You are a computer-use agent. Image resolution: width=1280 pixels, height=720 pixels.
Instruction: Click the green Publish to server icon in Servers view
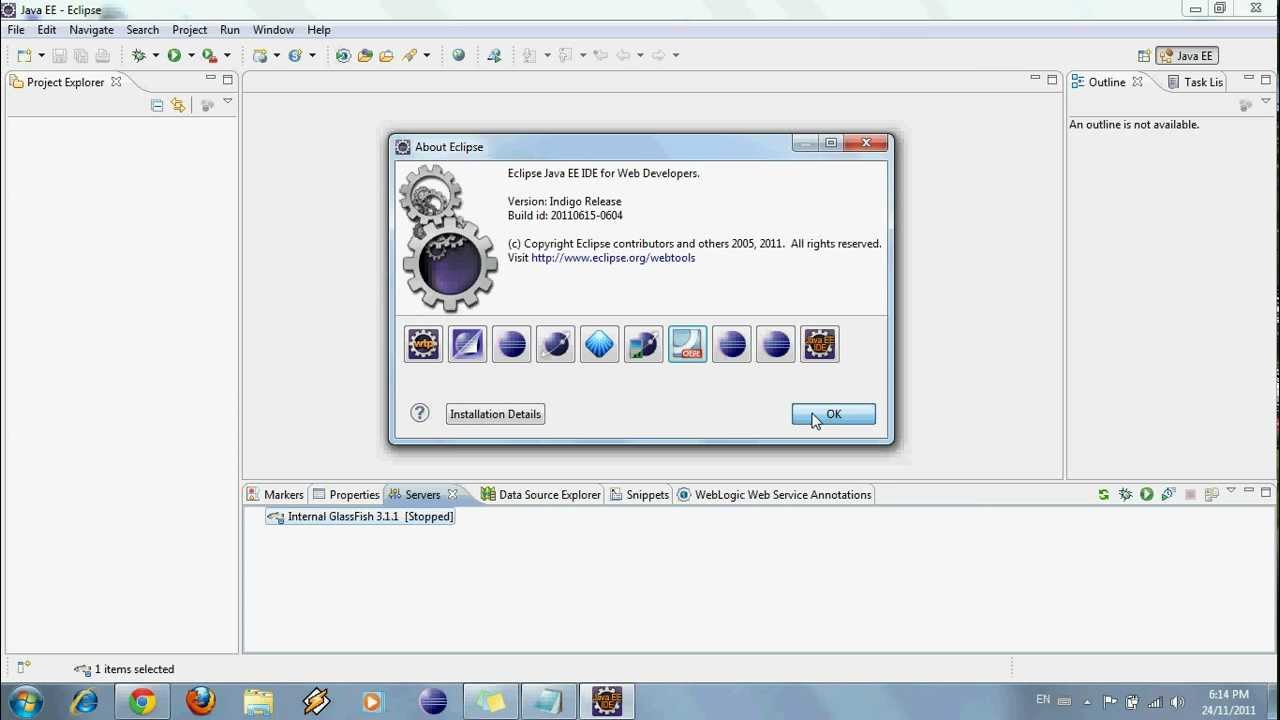pyautogui.click(x=1103, y=495)
